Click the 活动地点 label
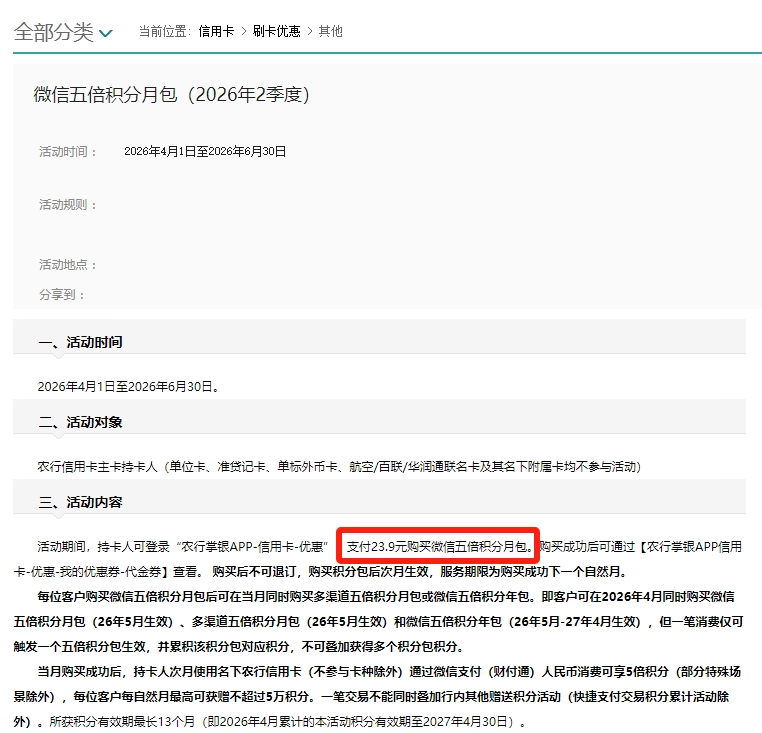Screen dimensions: 762x733 tap(68, 265)
